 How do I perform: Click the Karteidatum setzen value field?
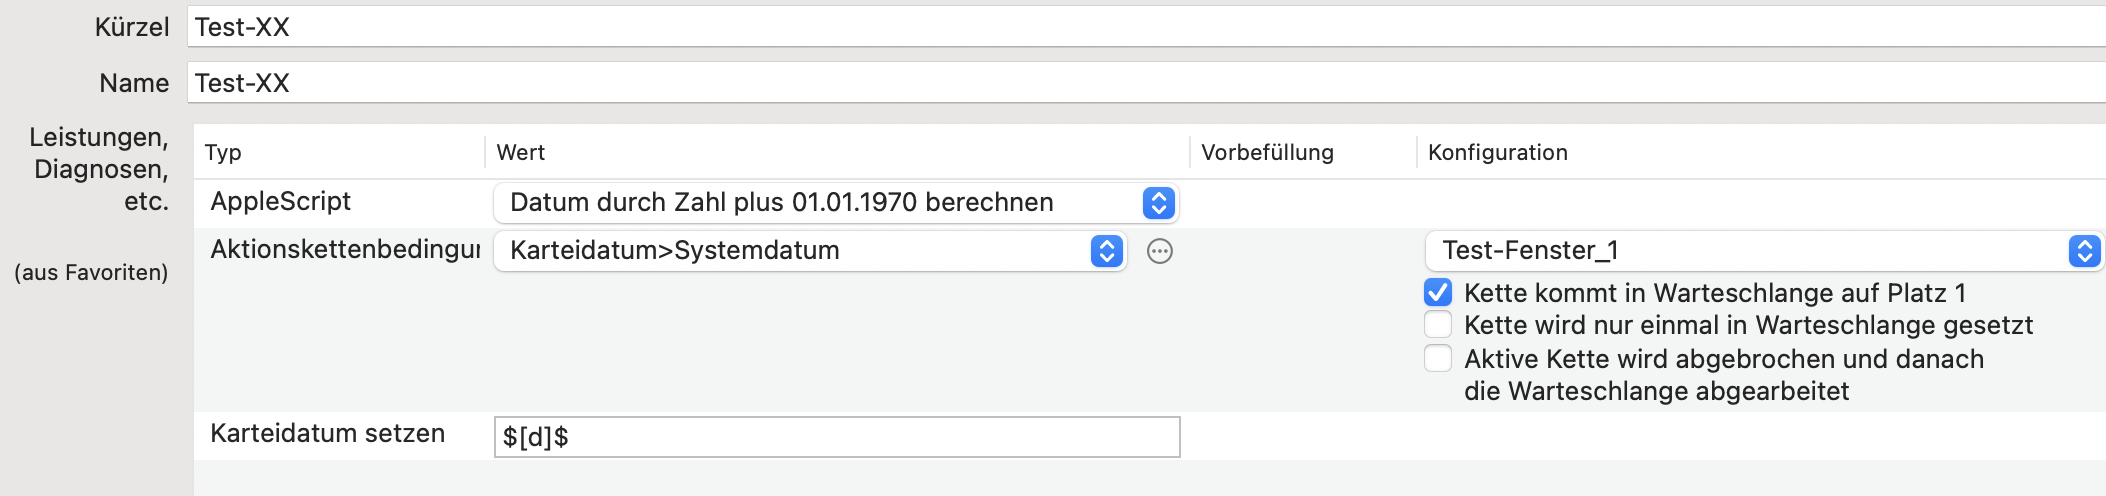837,437
